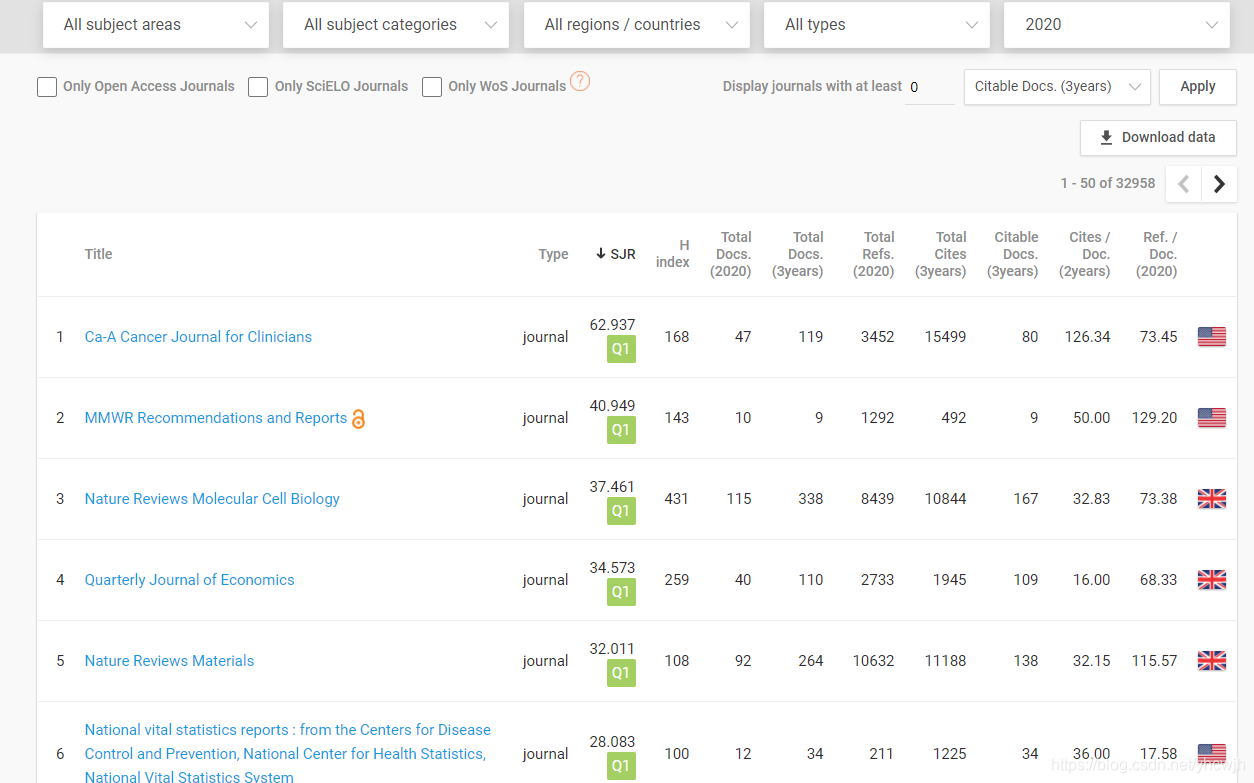Click US flag in MMWR Recommendations row
Viewport: 1254px width, 783px height.
point(1212,418)
